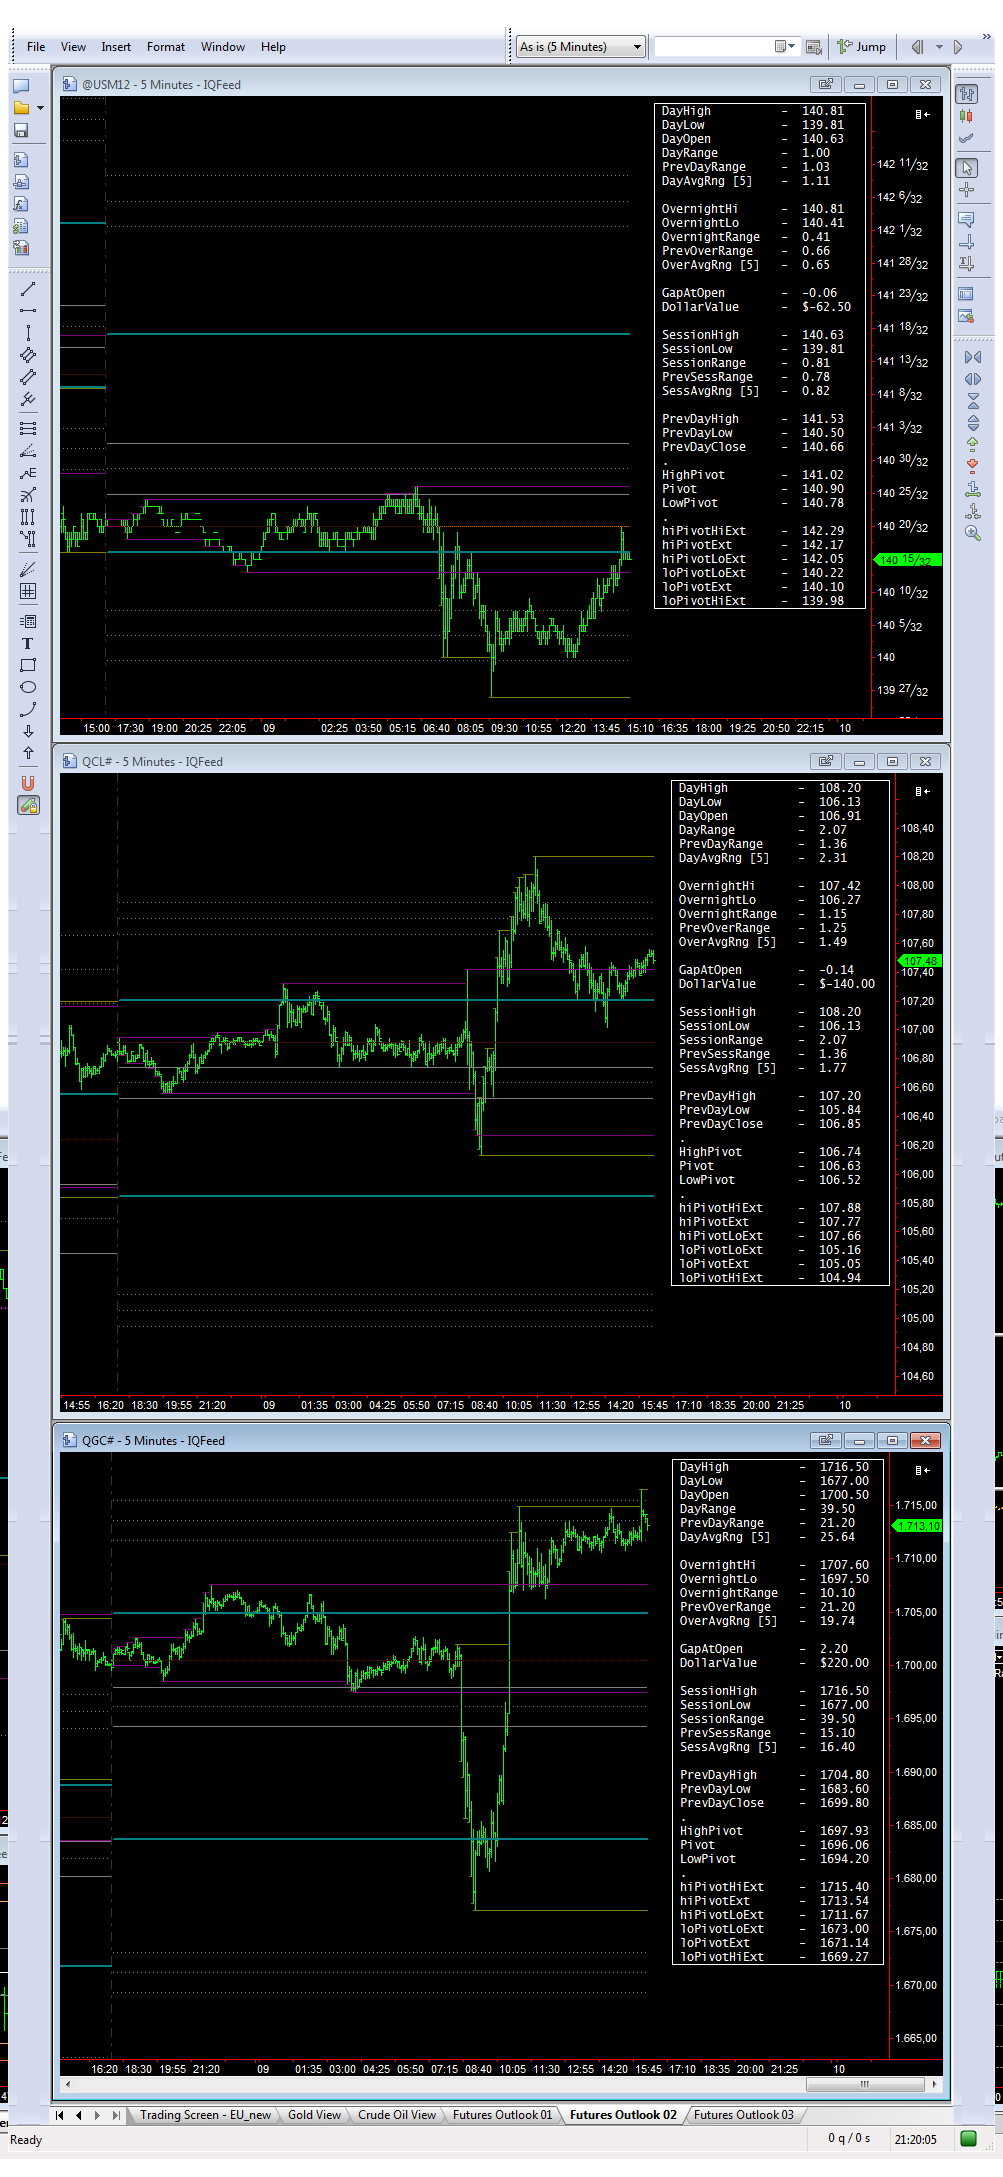This screenshot has width=1003, height=2177.
Task: Select the vertical line drawing tool
Action: (27, 333)
